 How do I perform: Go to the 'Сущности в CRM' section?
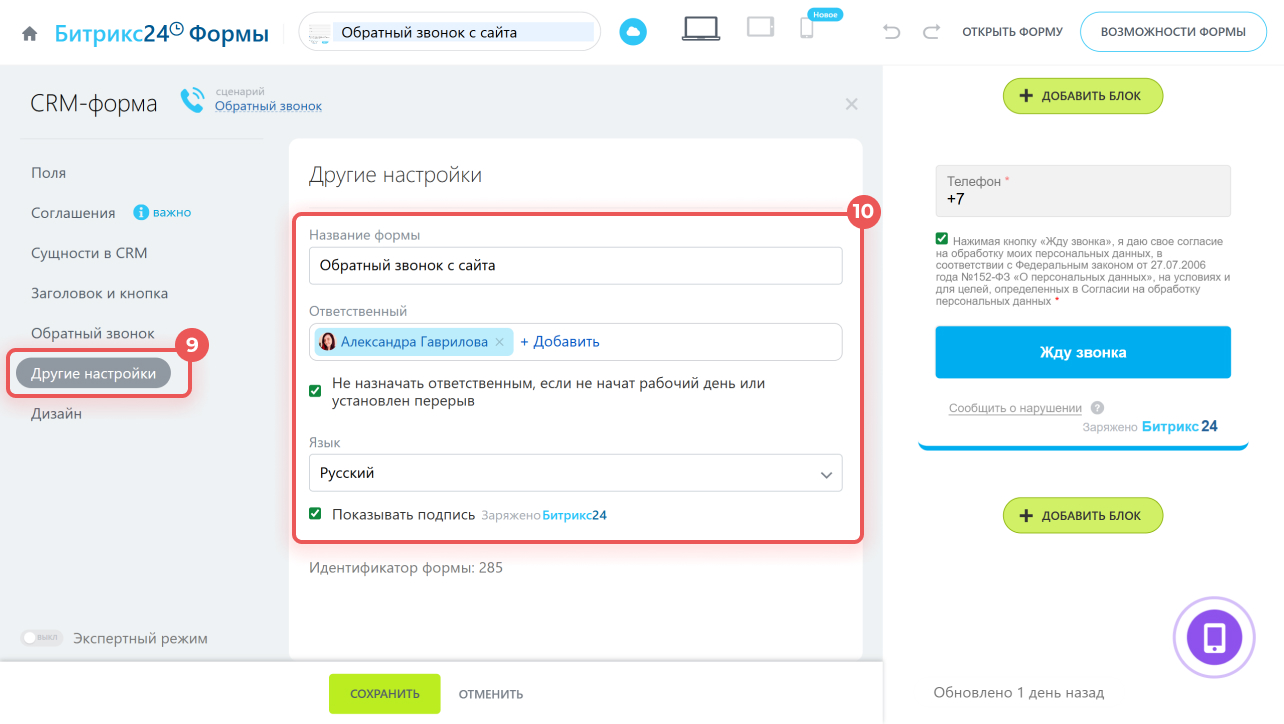(89, 253)
